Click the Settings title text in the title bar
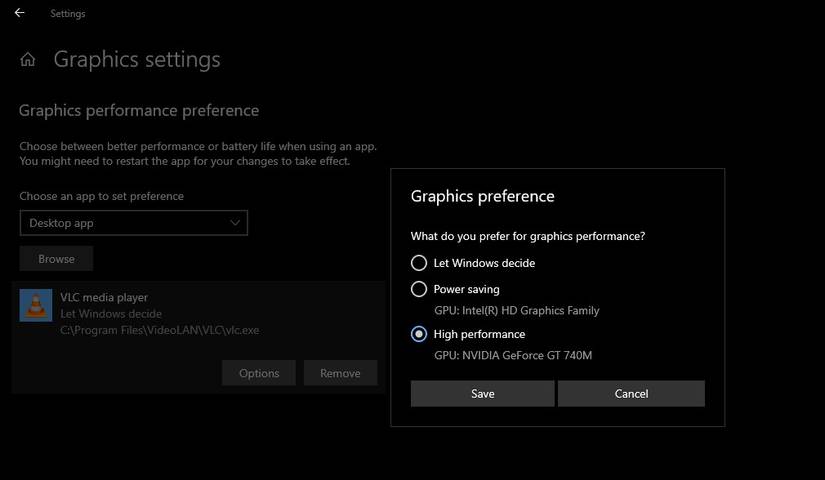The image size is (825, 480). [x=68, y=14]
